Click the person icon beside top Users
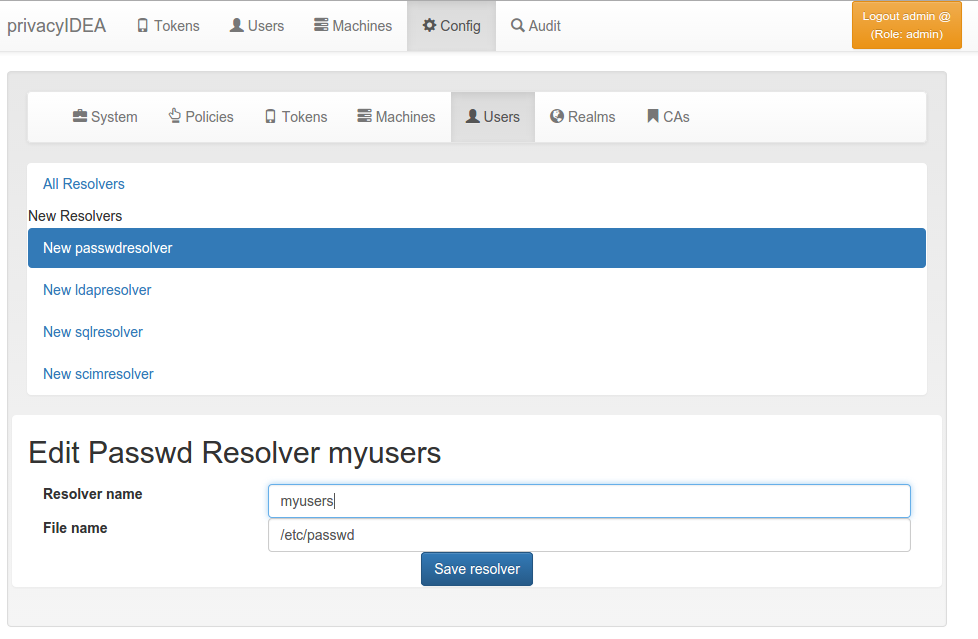The width and height of the screenshot is (978, 639). click(236, 25)
